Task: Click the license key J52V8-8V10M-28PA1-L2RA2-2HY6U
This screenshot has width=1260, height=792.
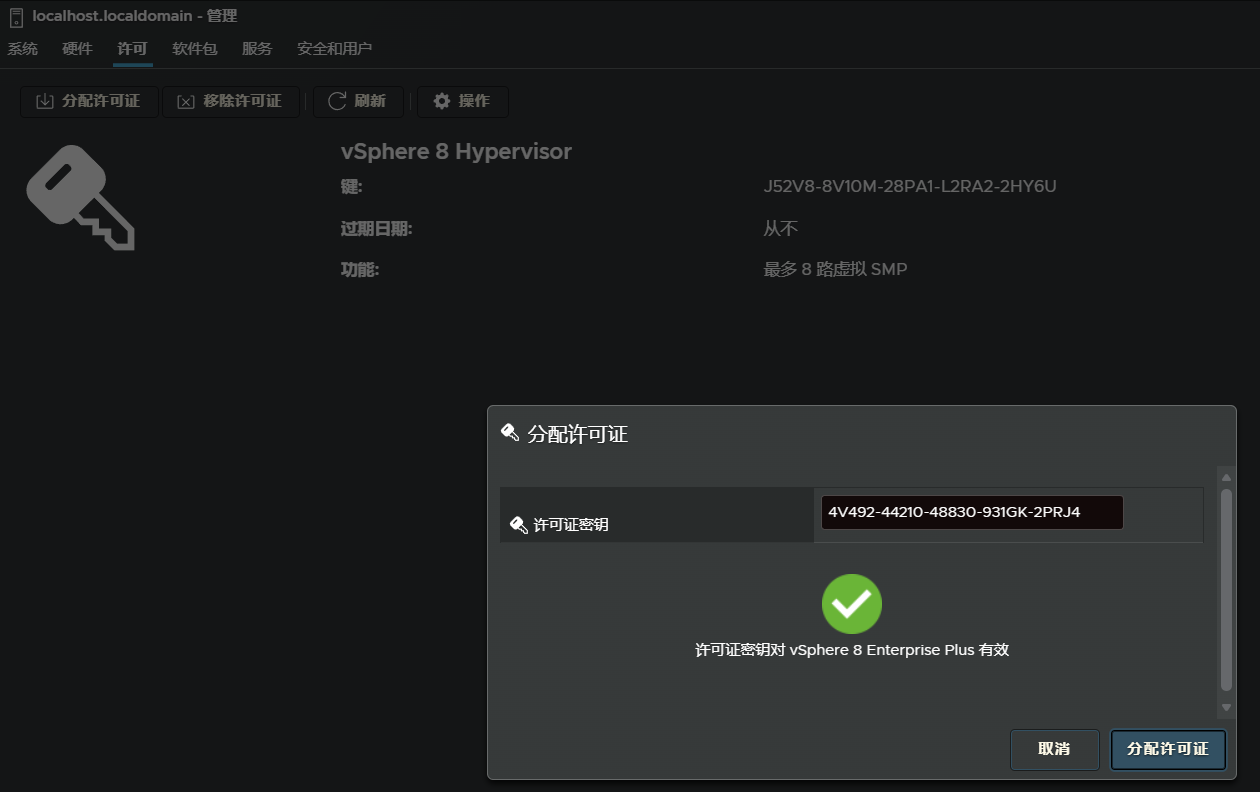Action: pos(910,187)
